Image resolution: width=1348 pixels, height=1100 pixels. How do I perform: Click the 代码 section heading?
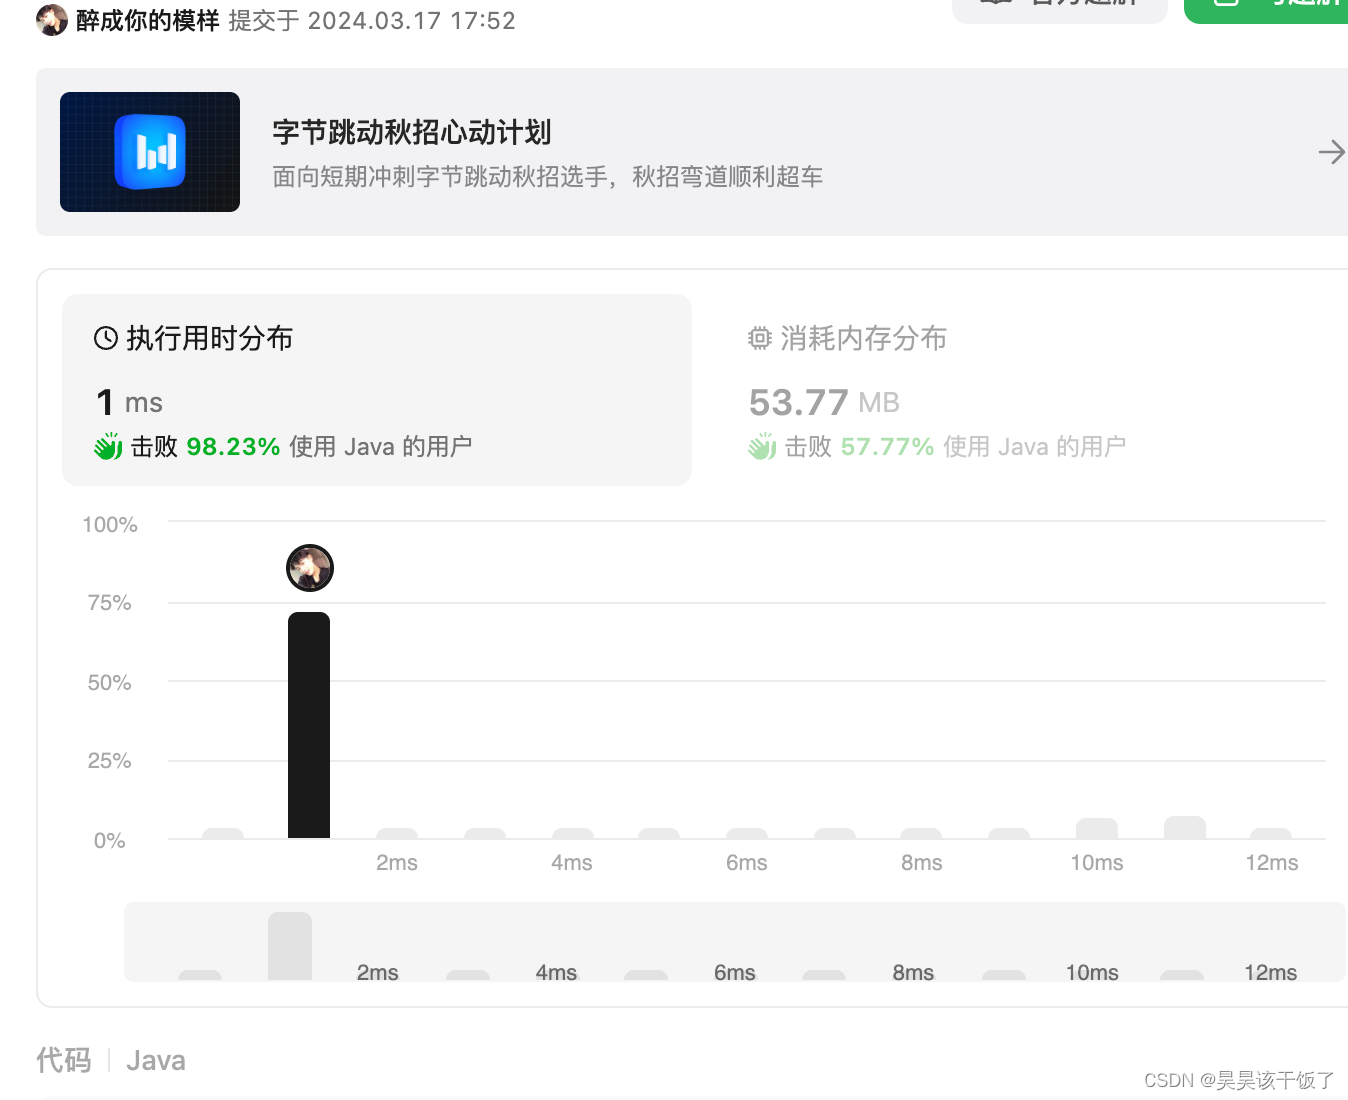pyautogui.click(x=64, y=1060)
